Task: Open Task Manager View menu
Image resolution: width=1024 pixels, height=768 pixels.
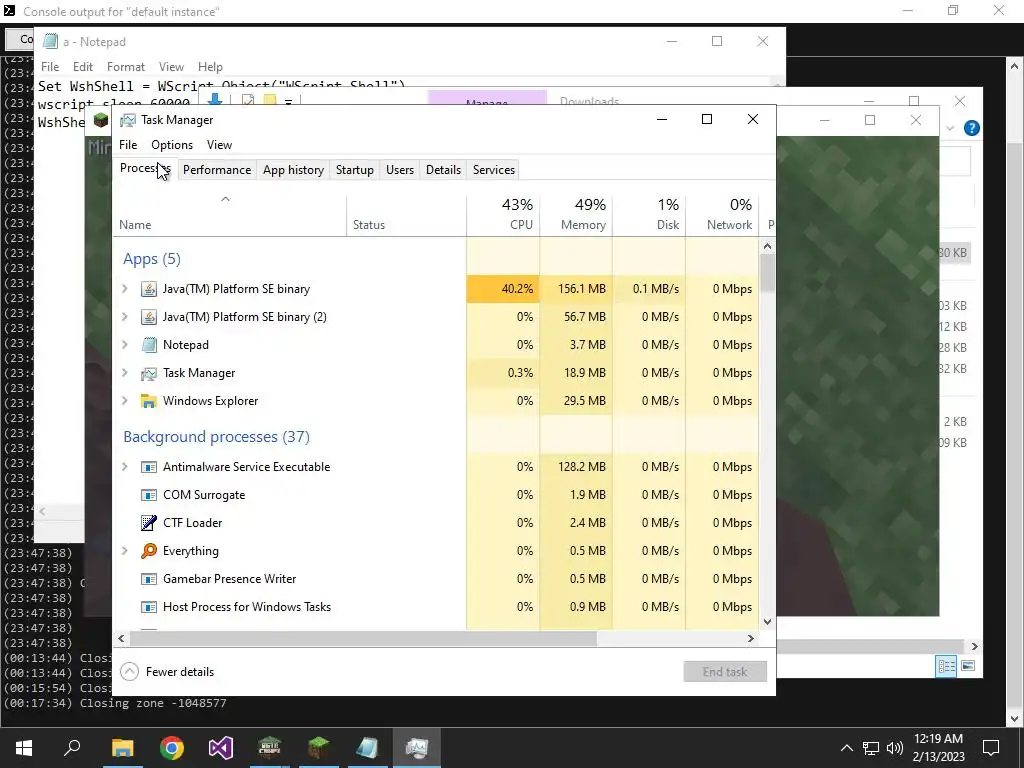Action: click(x=219, y=145)
